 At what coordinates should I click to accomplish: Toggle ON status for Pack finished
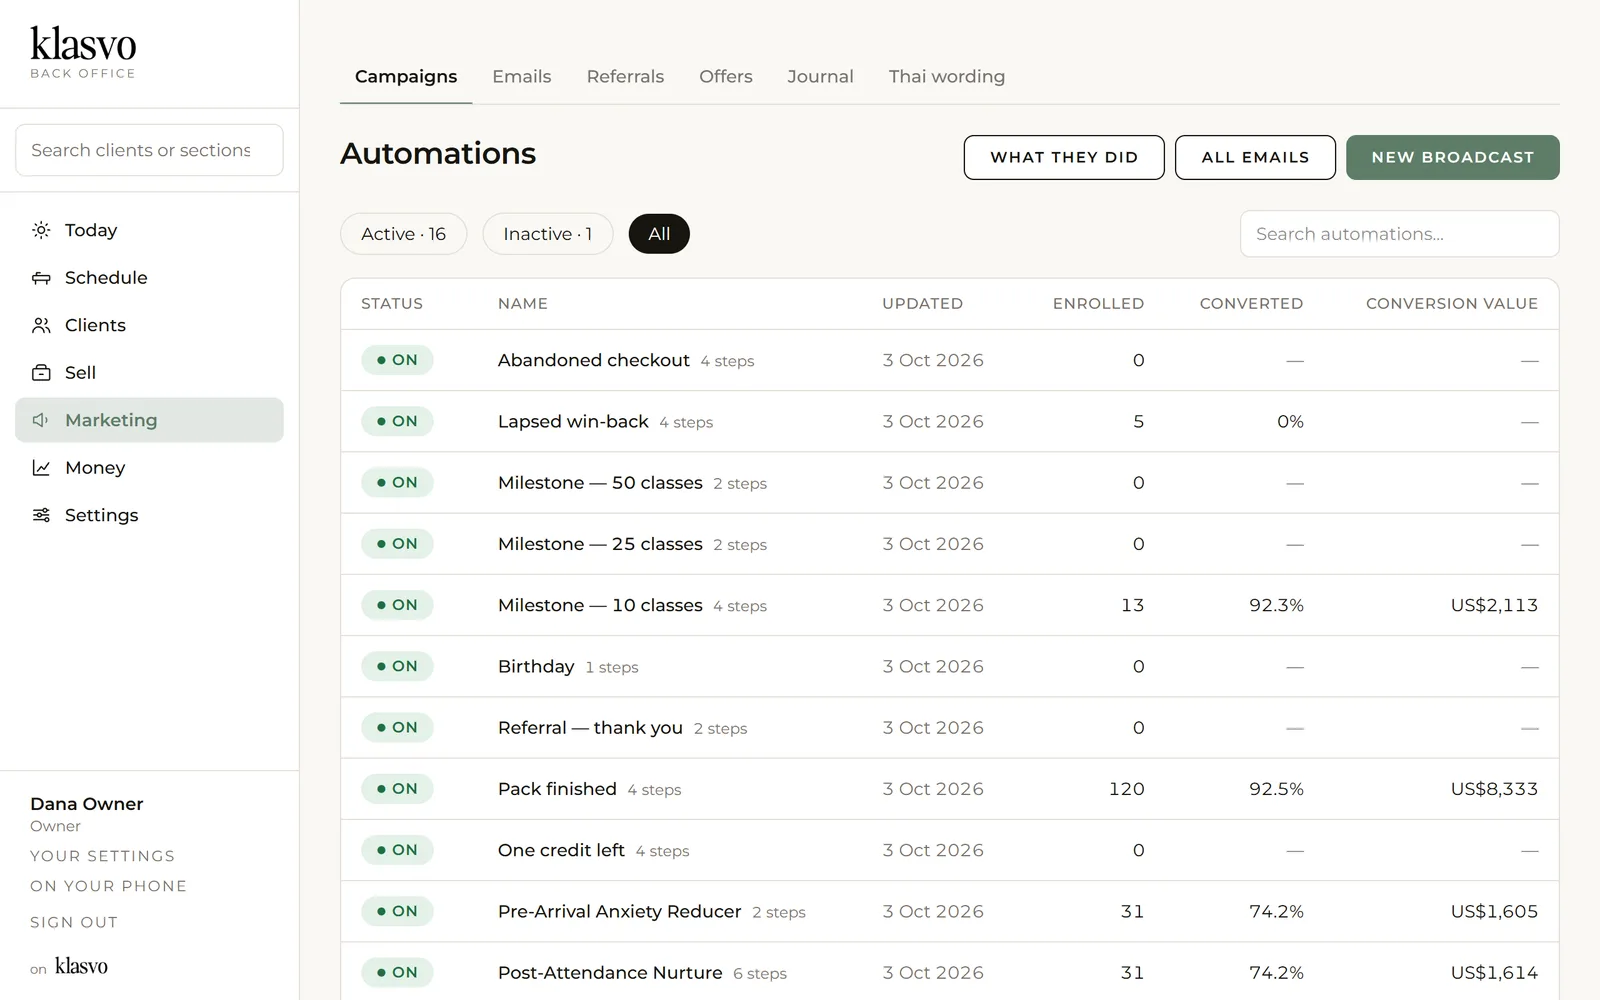(x=397, y=789)
